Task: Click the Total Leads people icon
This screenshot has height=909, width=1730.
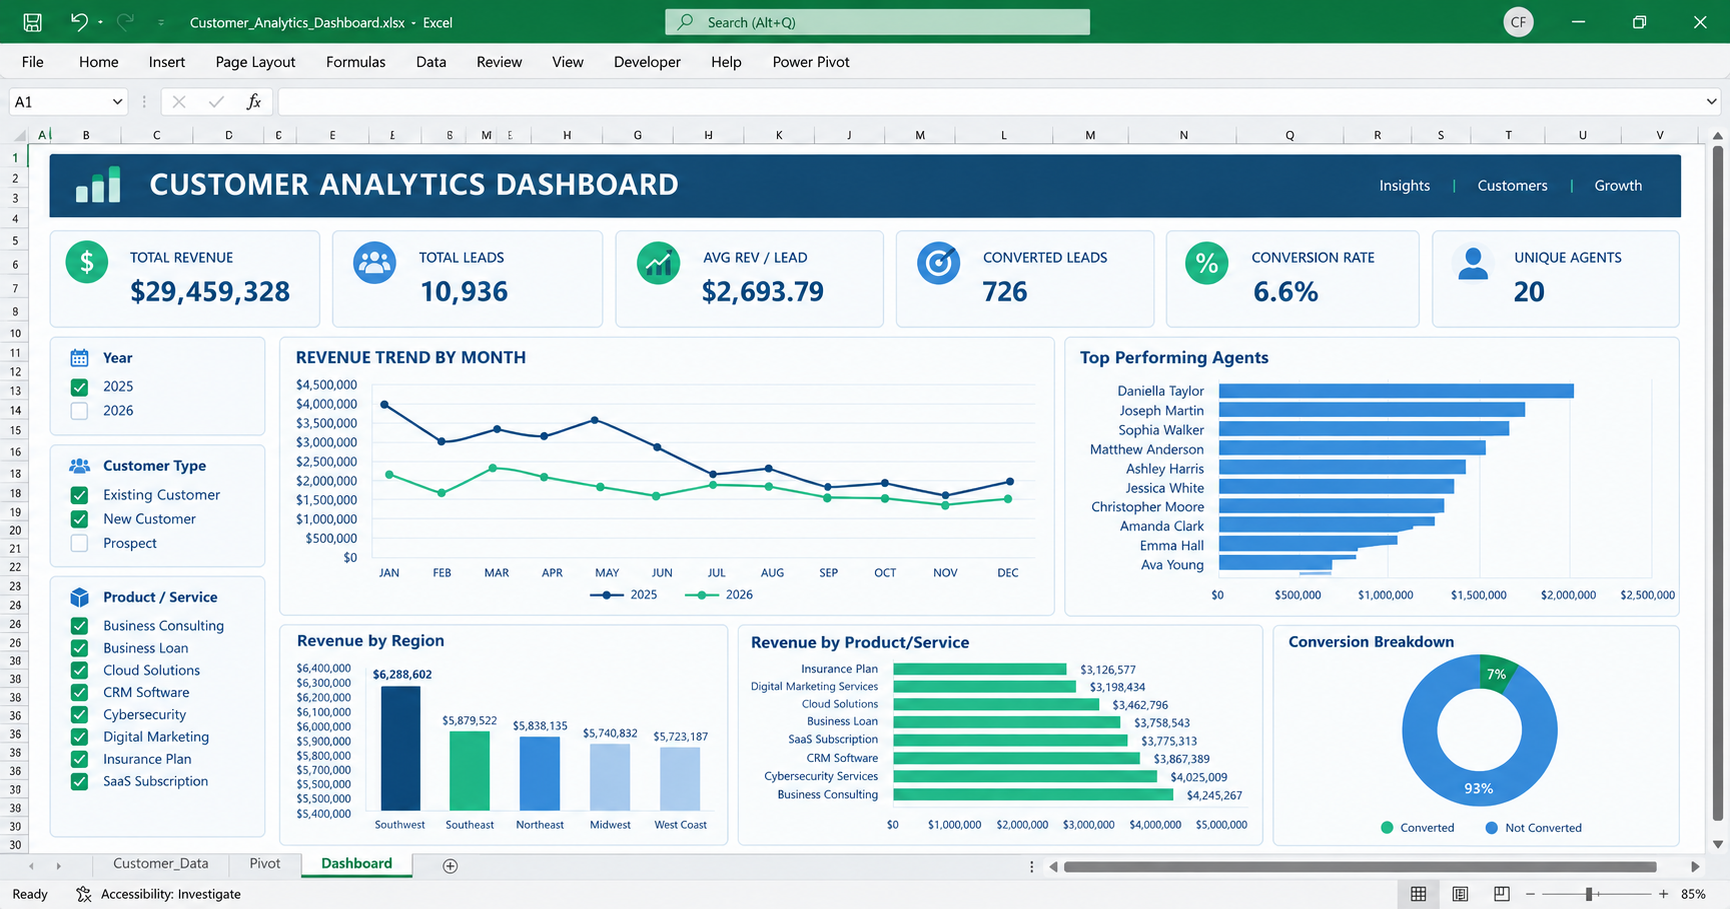Action: pyautogui.click(x=374, y=262)
